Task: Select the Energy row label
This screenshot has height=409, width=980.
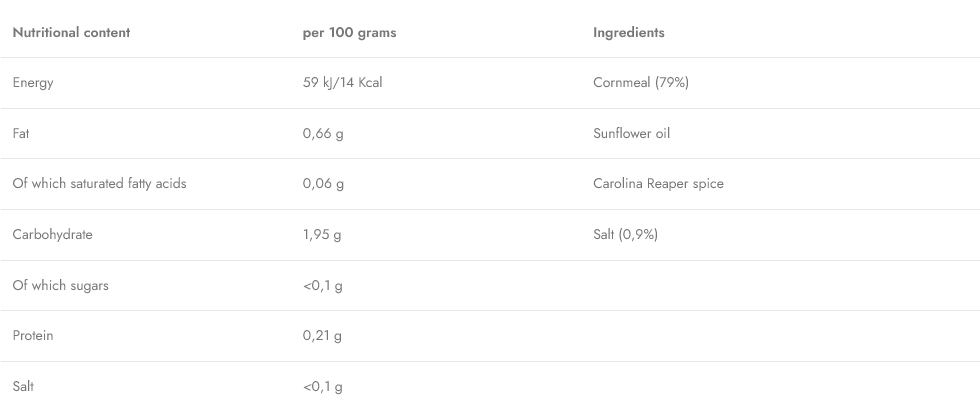Action: [33, 83]
